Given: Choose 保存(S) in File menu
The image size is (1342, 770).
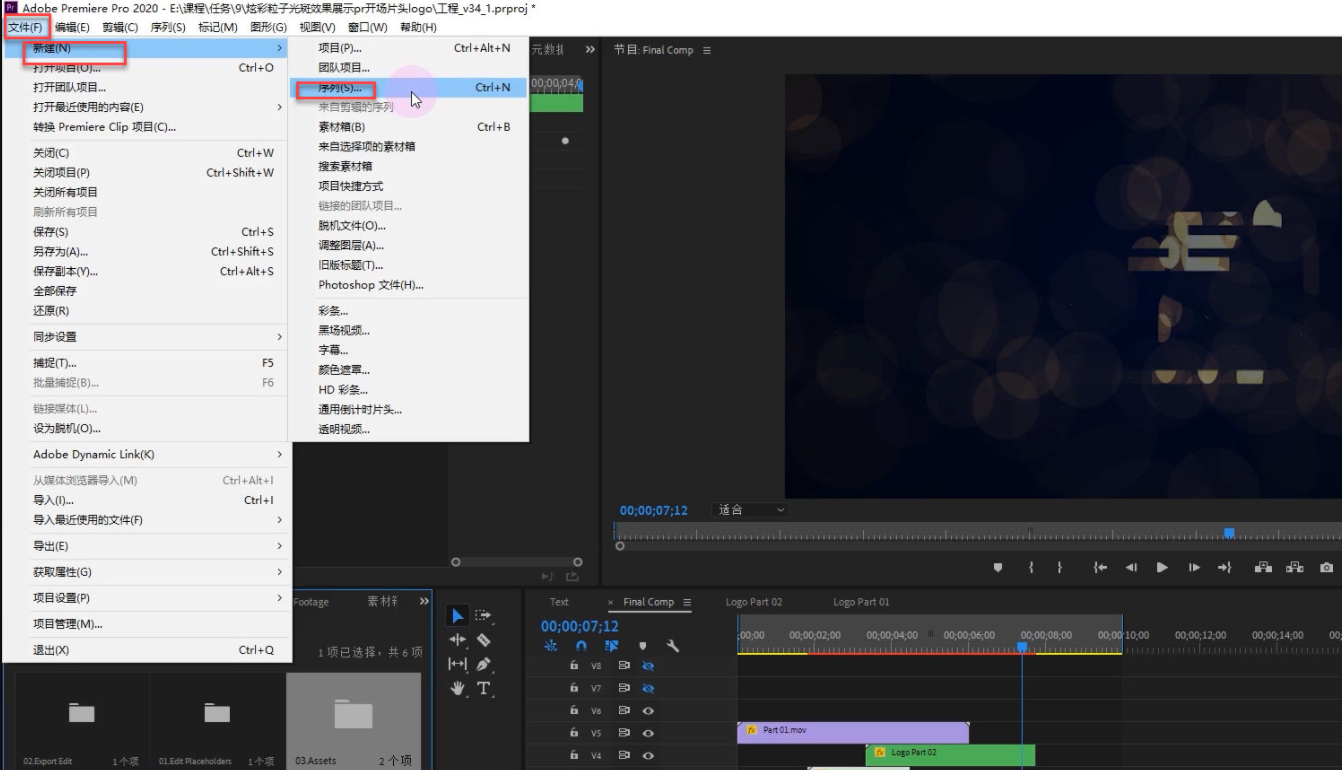Looking at the screenshot, I should click(147, 232).
